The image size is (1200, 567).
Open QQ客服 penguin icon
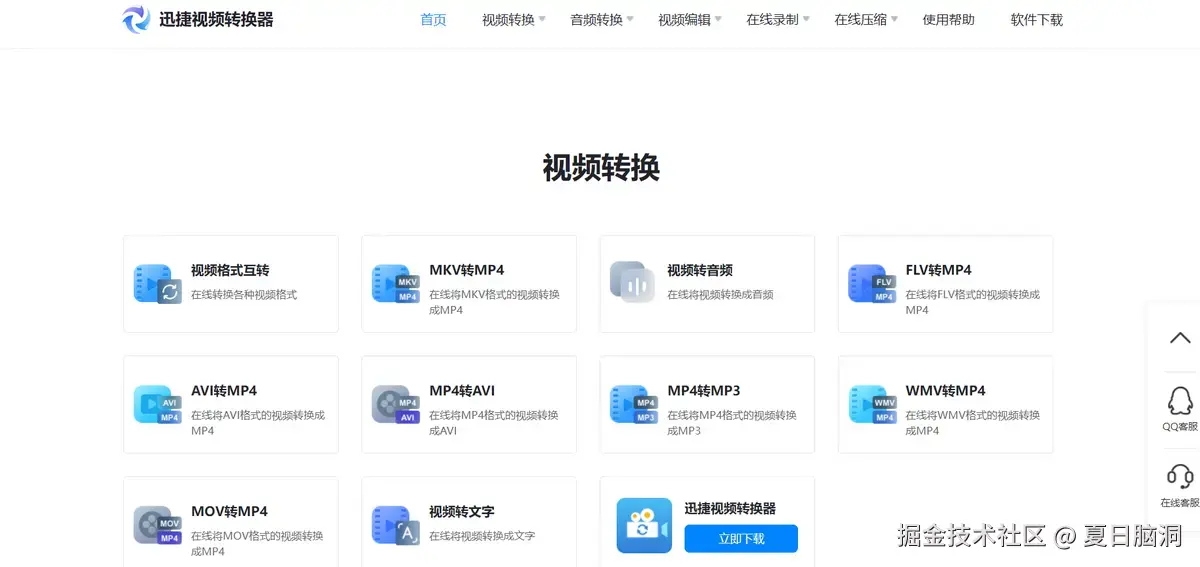click(x=1180, y=401)
